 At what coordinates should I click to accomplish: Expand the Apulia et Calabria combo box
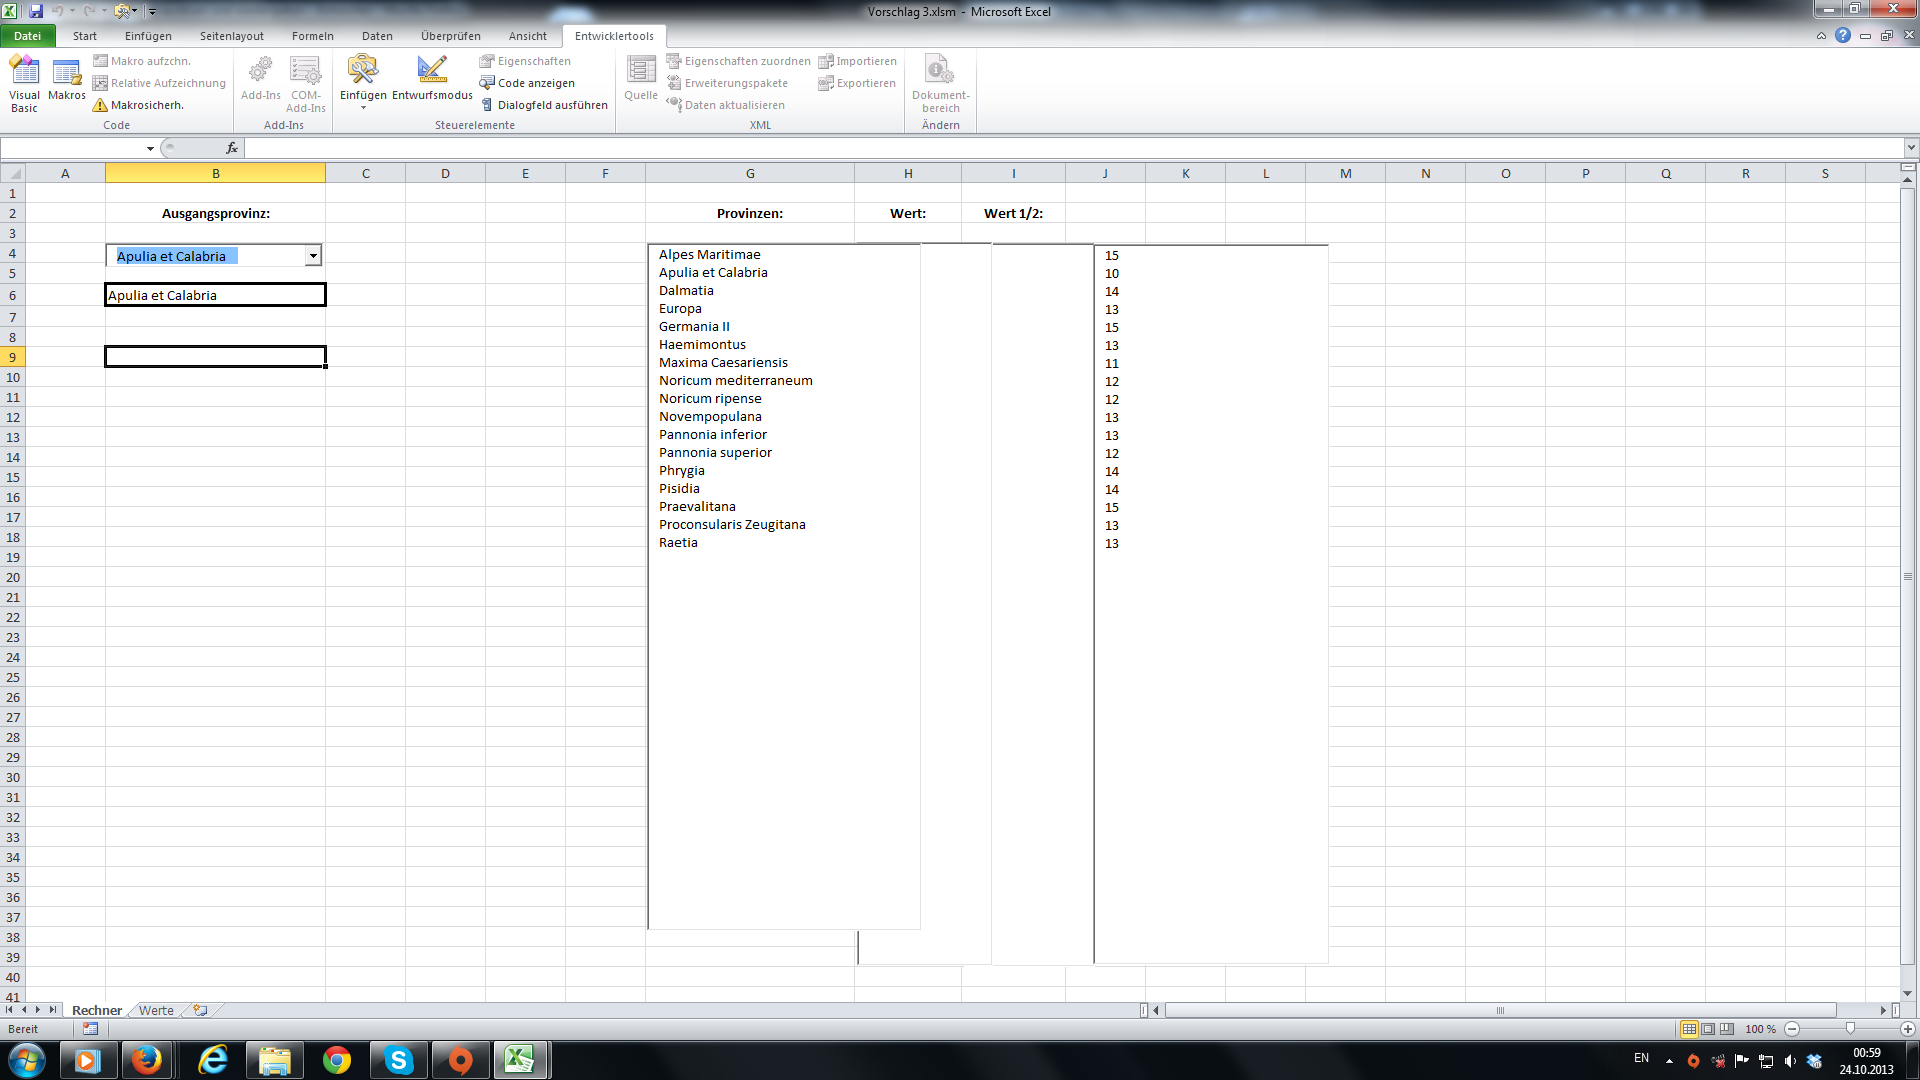tap(313, 256)
